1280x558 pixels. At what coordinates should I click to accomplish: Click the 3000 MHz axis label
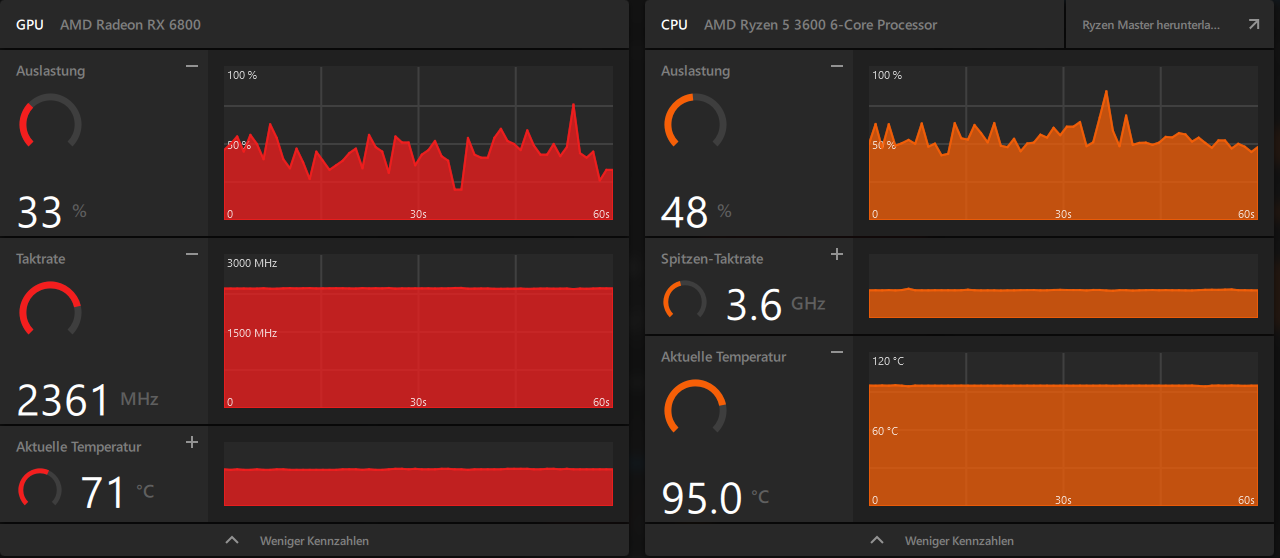point(252,264)
